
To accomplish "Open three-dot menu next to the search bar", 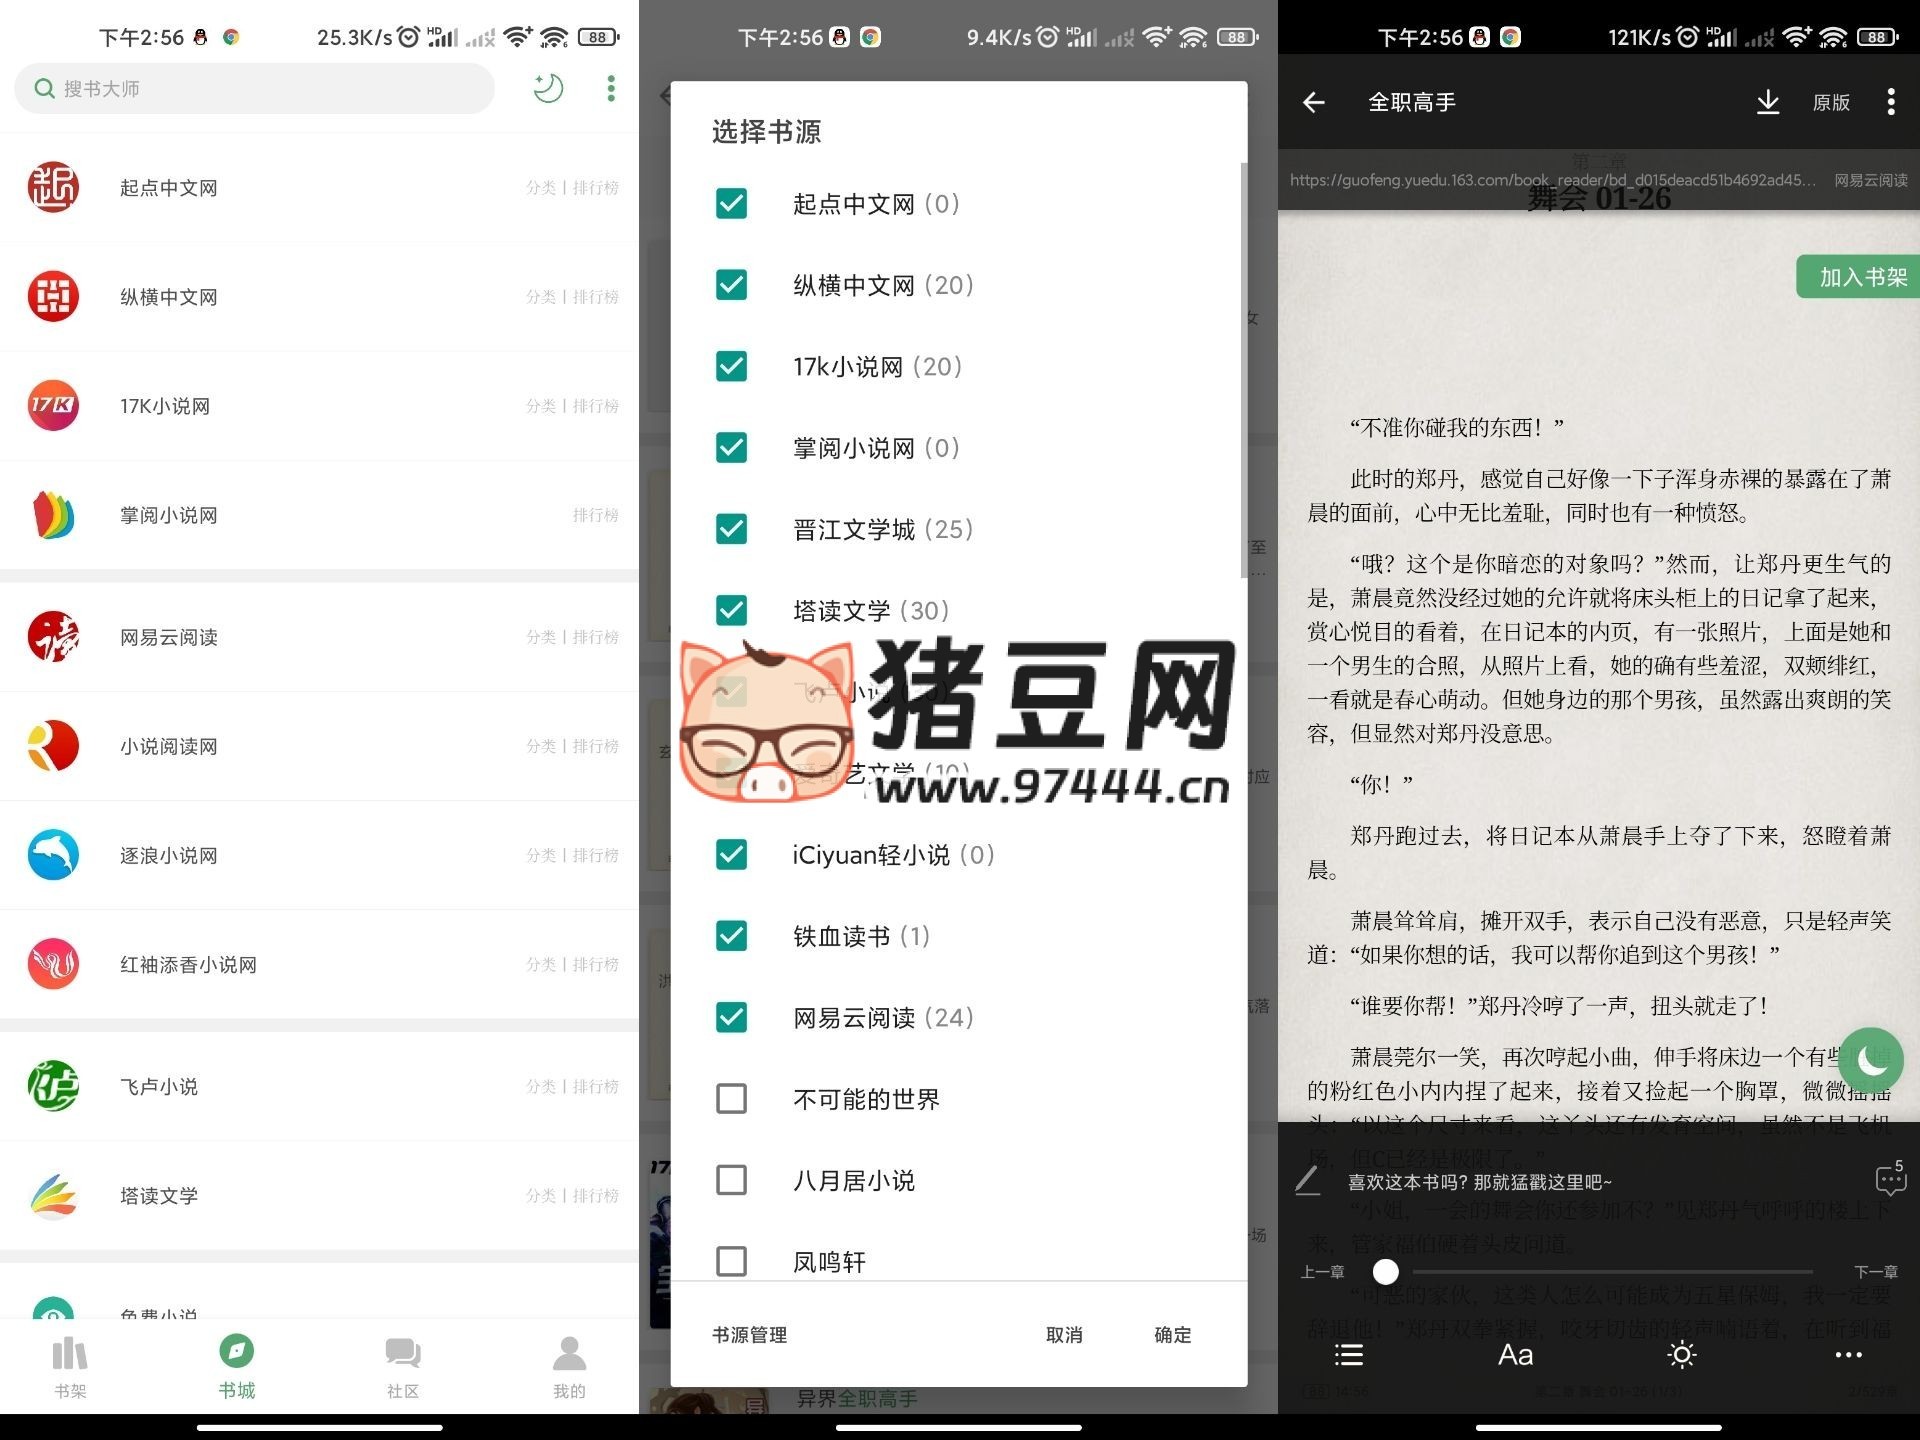I will [611, 88].
